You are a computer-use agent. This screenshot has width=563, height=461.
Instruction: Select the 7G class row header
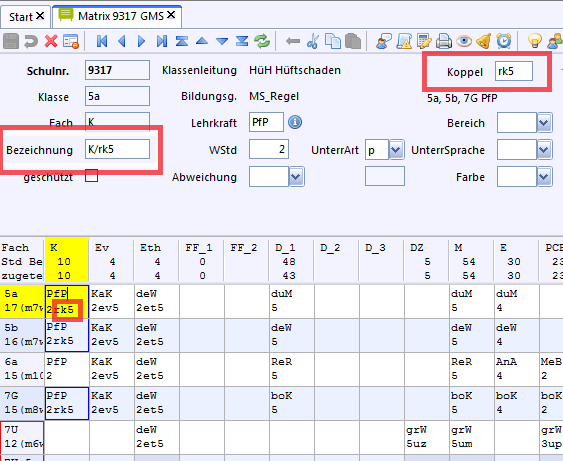22,403
